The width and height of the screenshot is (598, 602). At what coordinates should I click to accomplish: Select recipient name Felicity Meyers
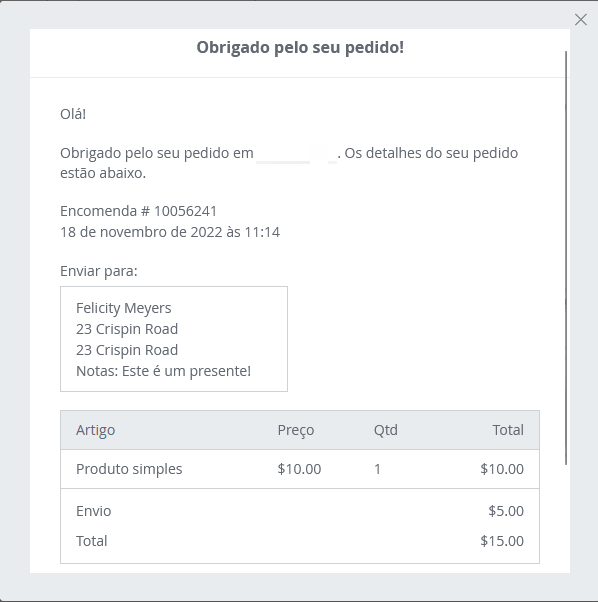point(124,308)
